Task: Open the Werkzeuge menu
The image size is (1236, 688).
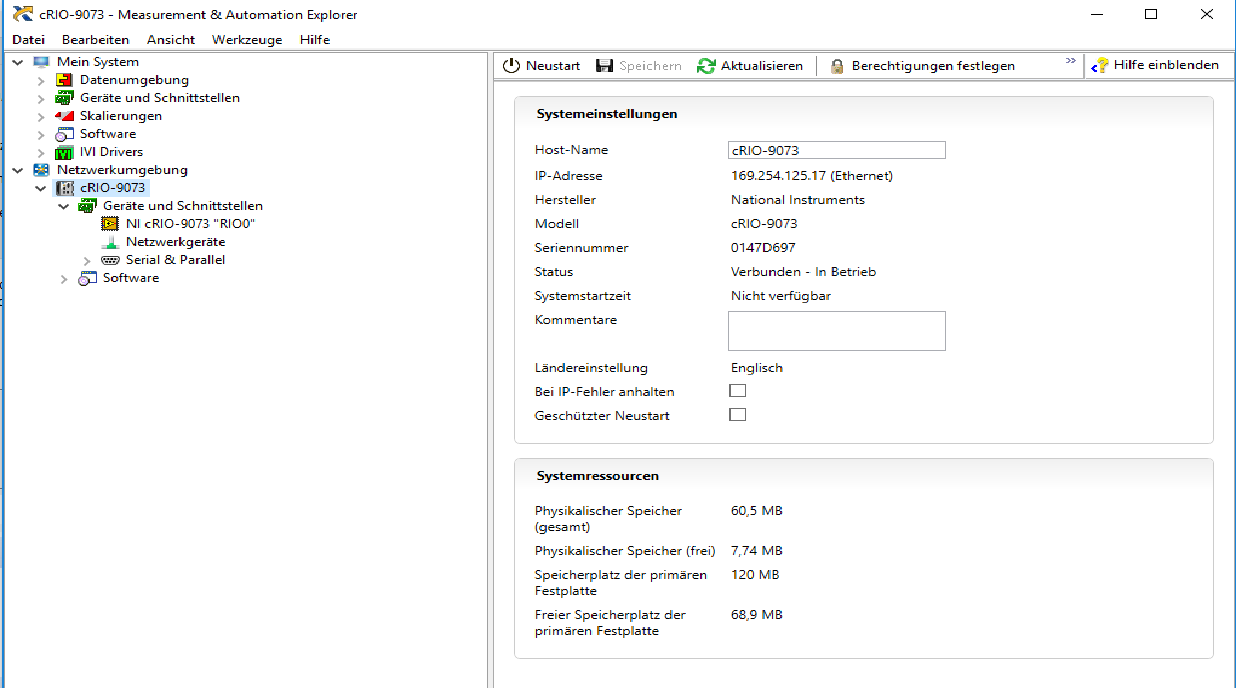Action: click(247, 40)
